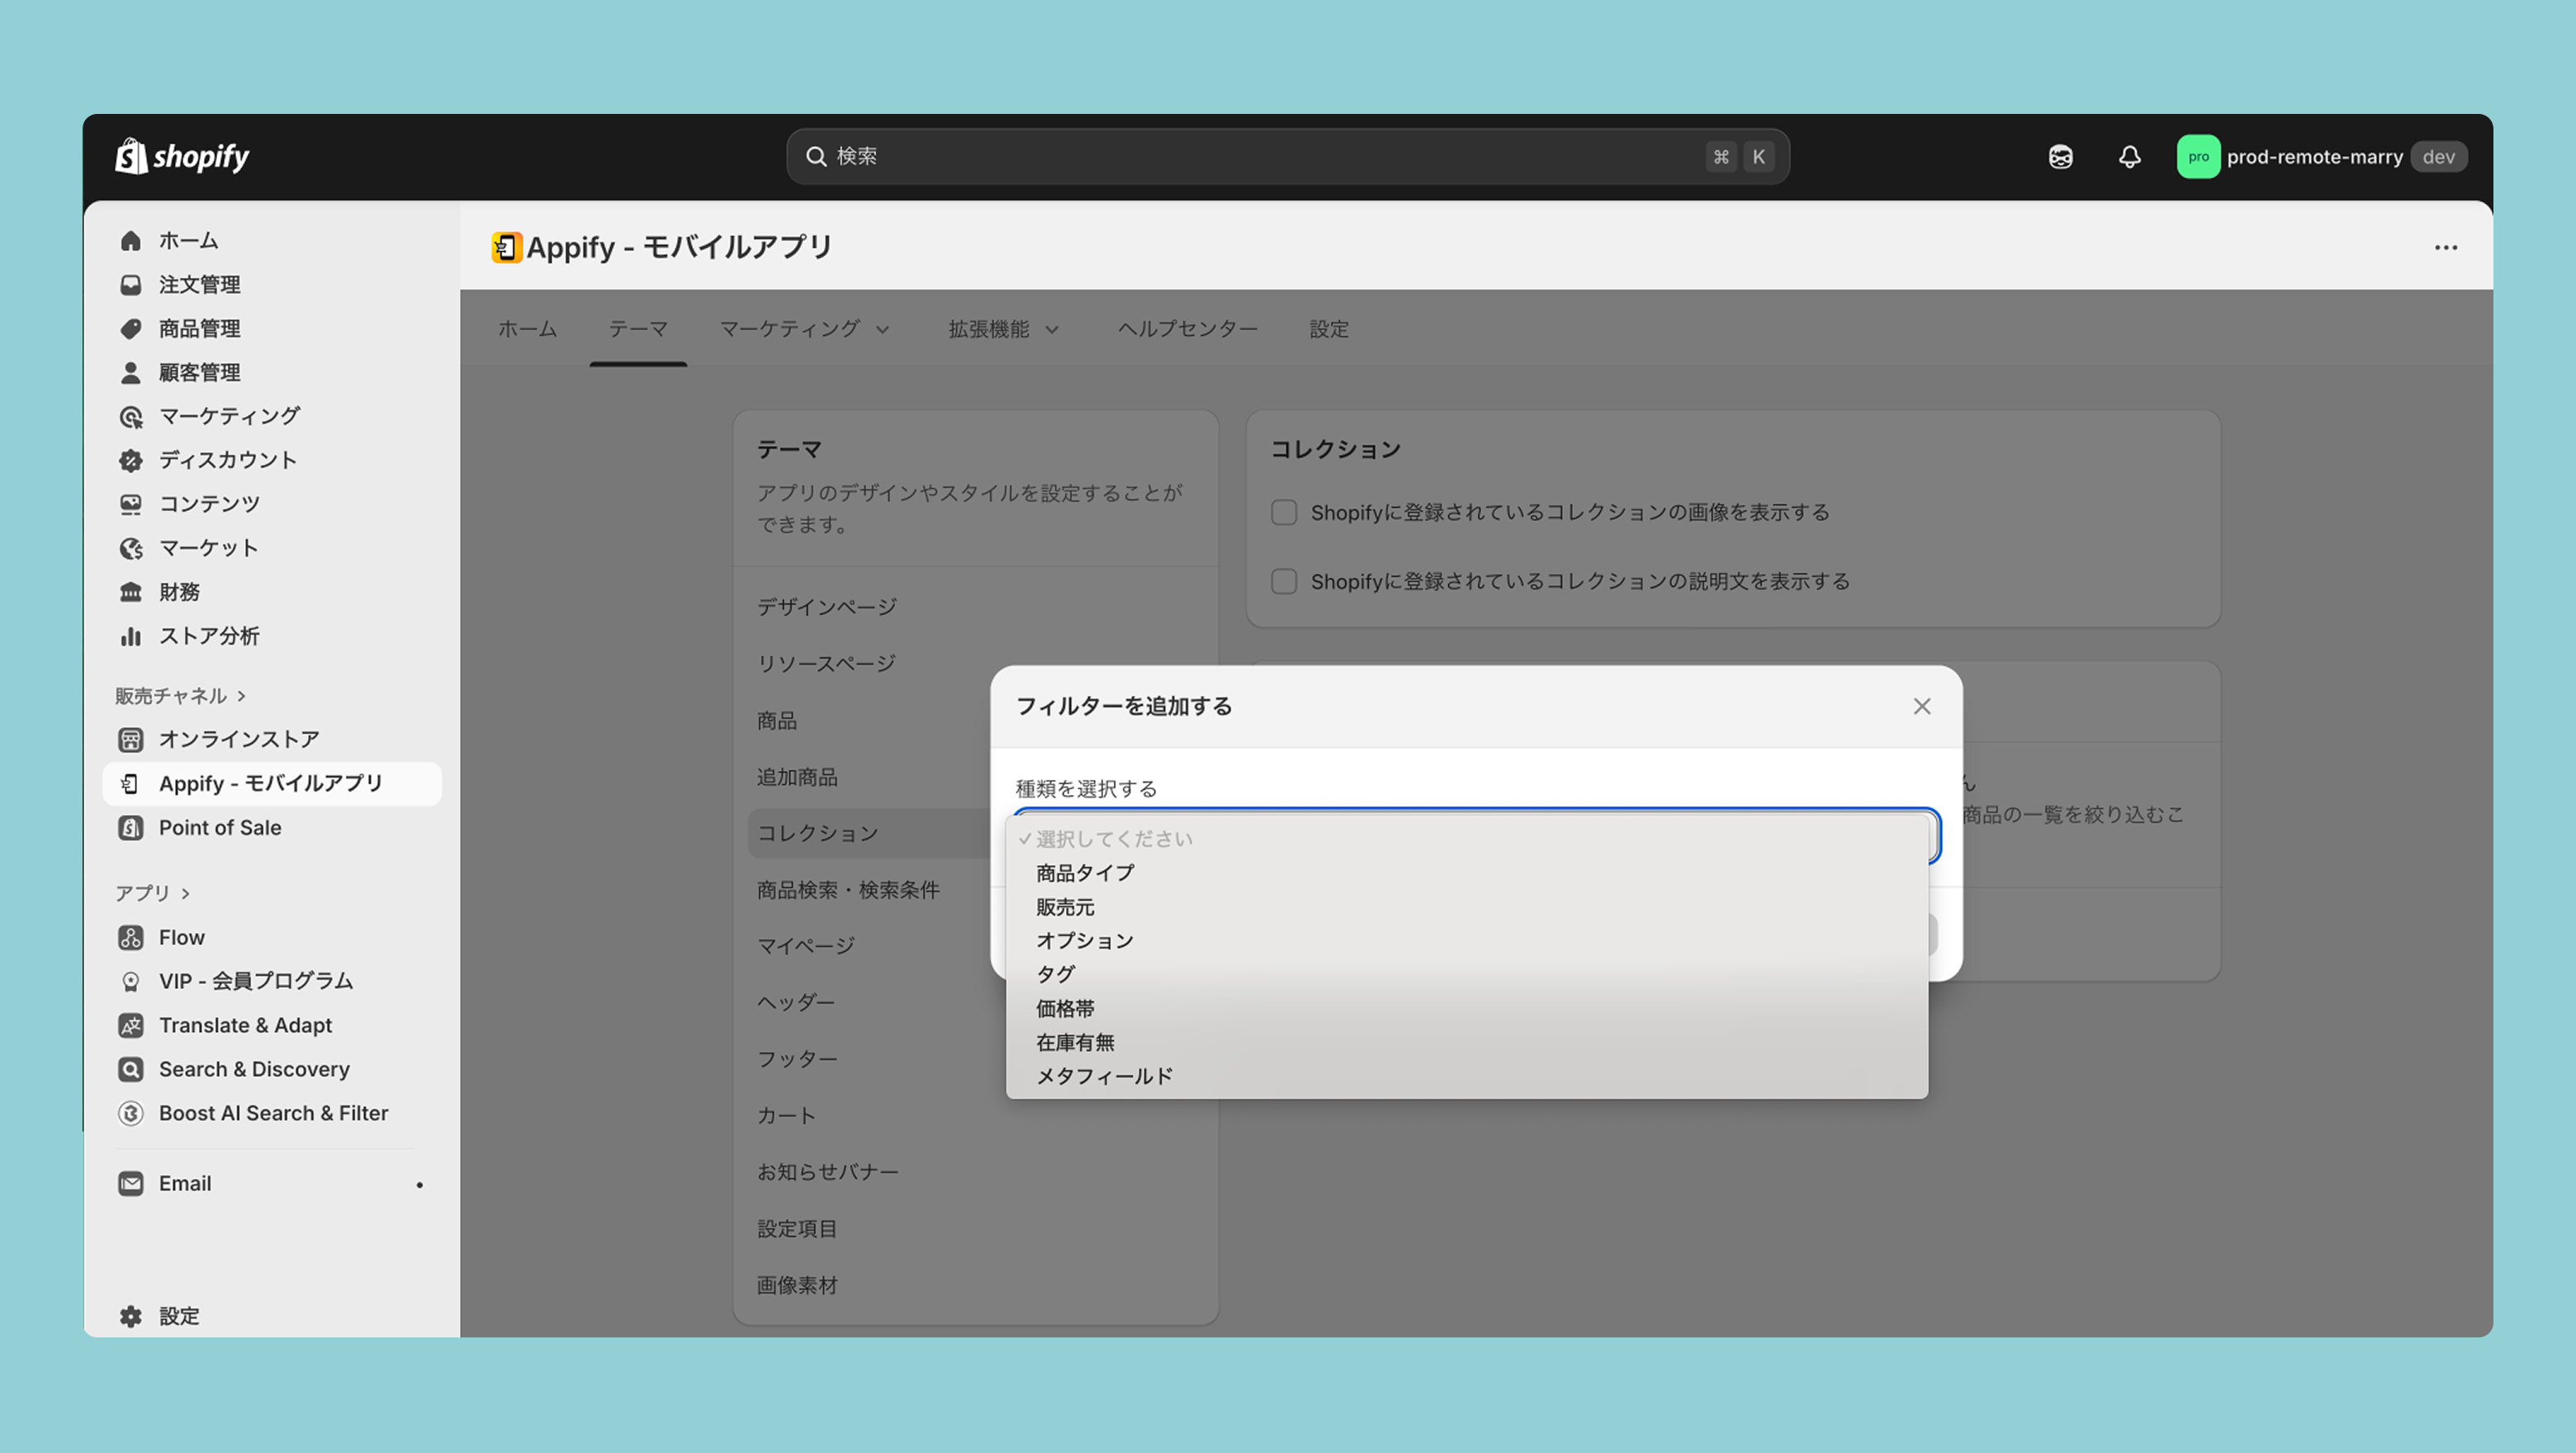Select メタフィールド option in dropdown
This screenshot has width=2576, height=1453.
(1104, 1076)
